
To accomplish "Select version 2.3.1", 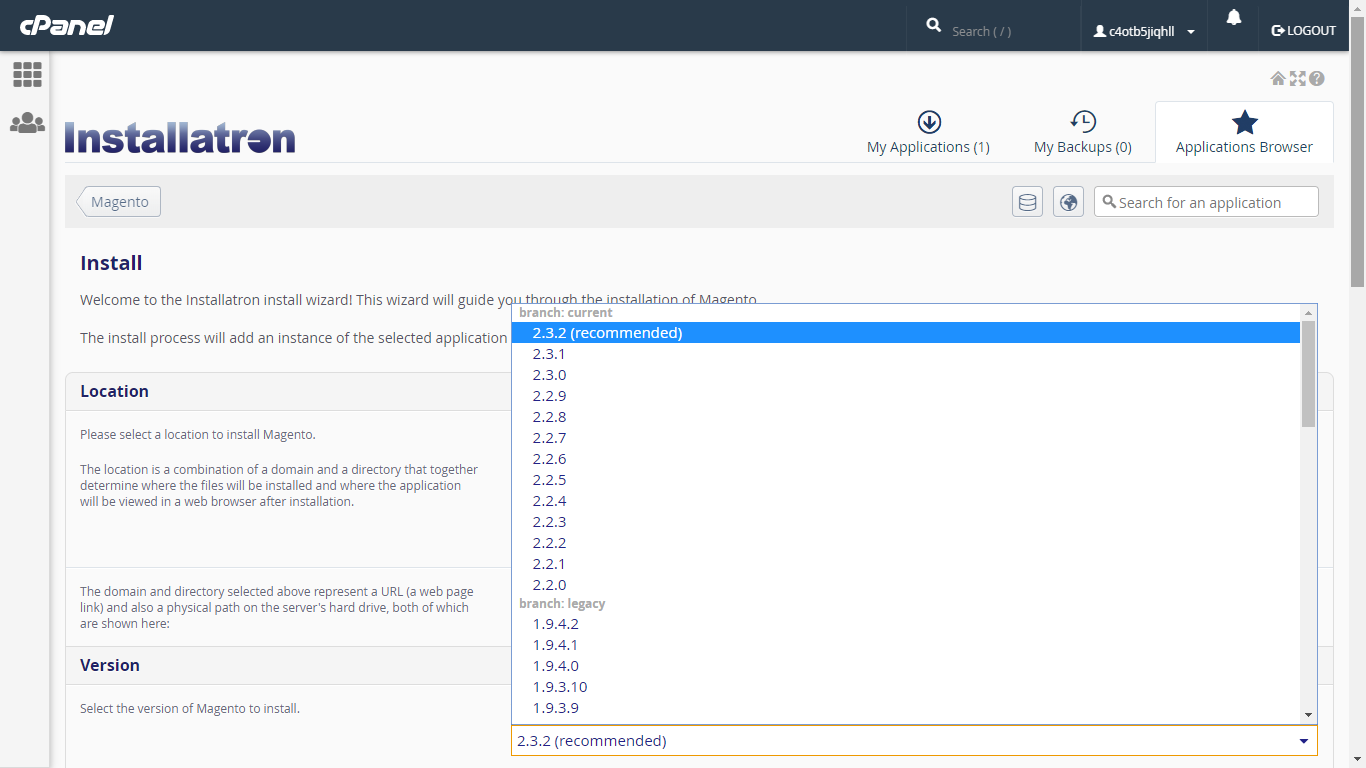I will pyautogui.click(x=906, y=354).
